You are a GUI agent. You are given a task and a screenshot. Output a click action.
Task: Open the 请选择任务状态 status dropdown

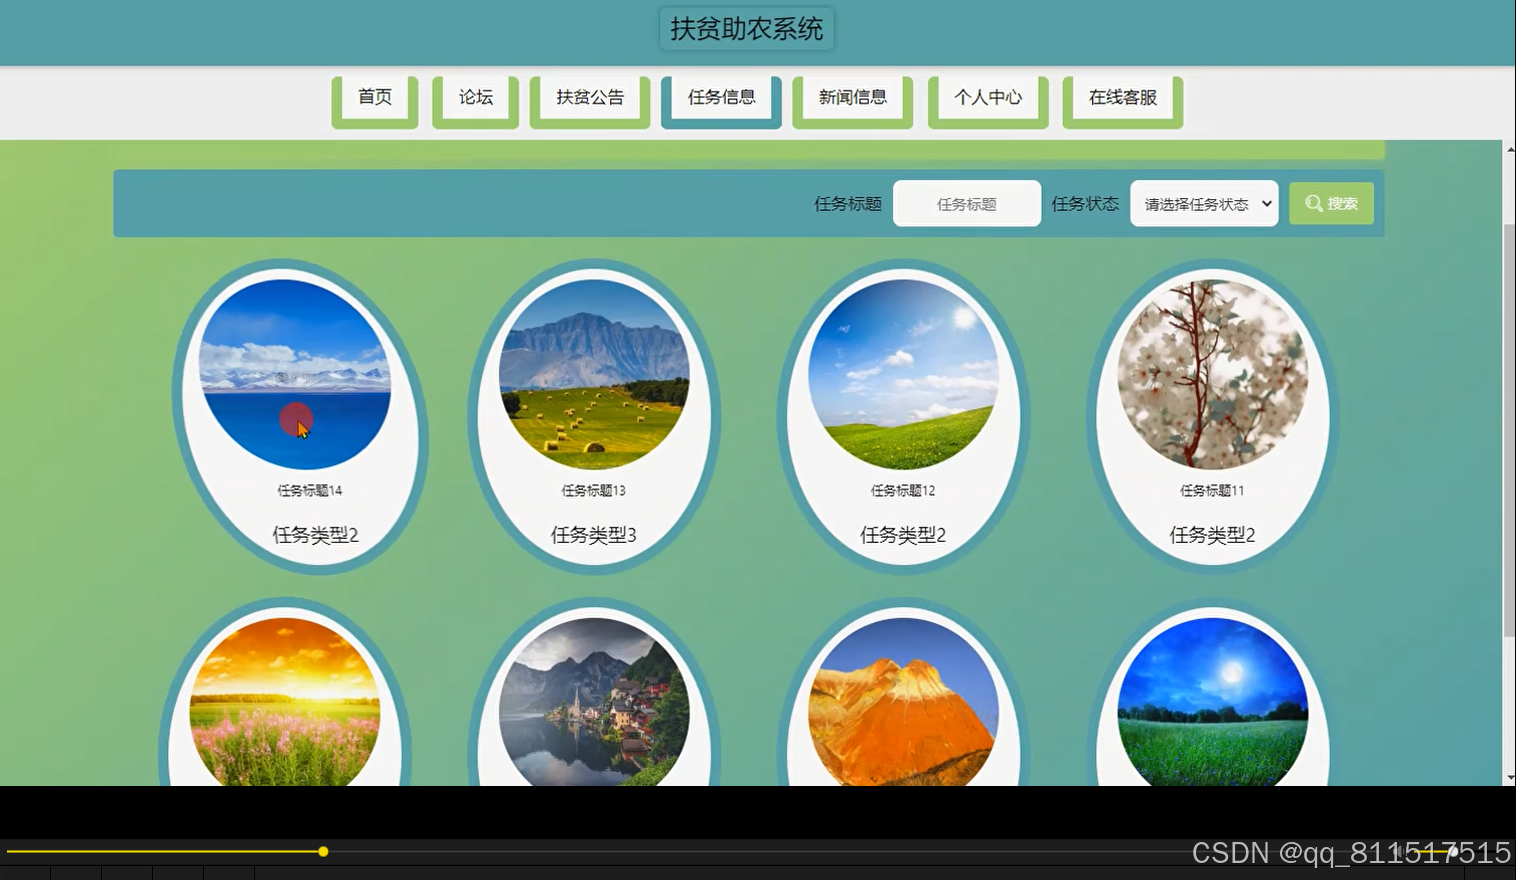pyautogui.click(x=1203, y=203)
